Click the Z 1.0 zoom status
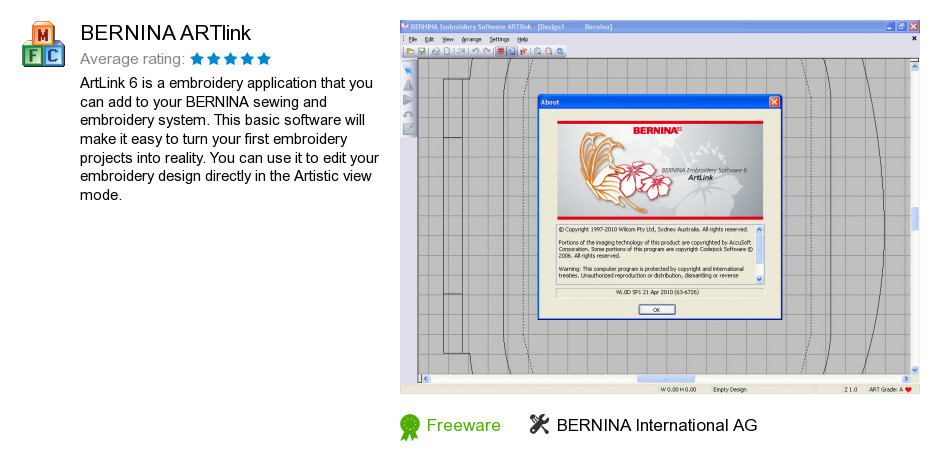The height and width of the screenshot is (471, 940). [x=851, y=390]
